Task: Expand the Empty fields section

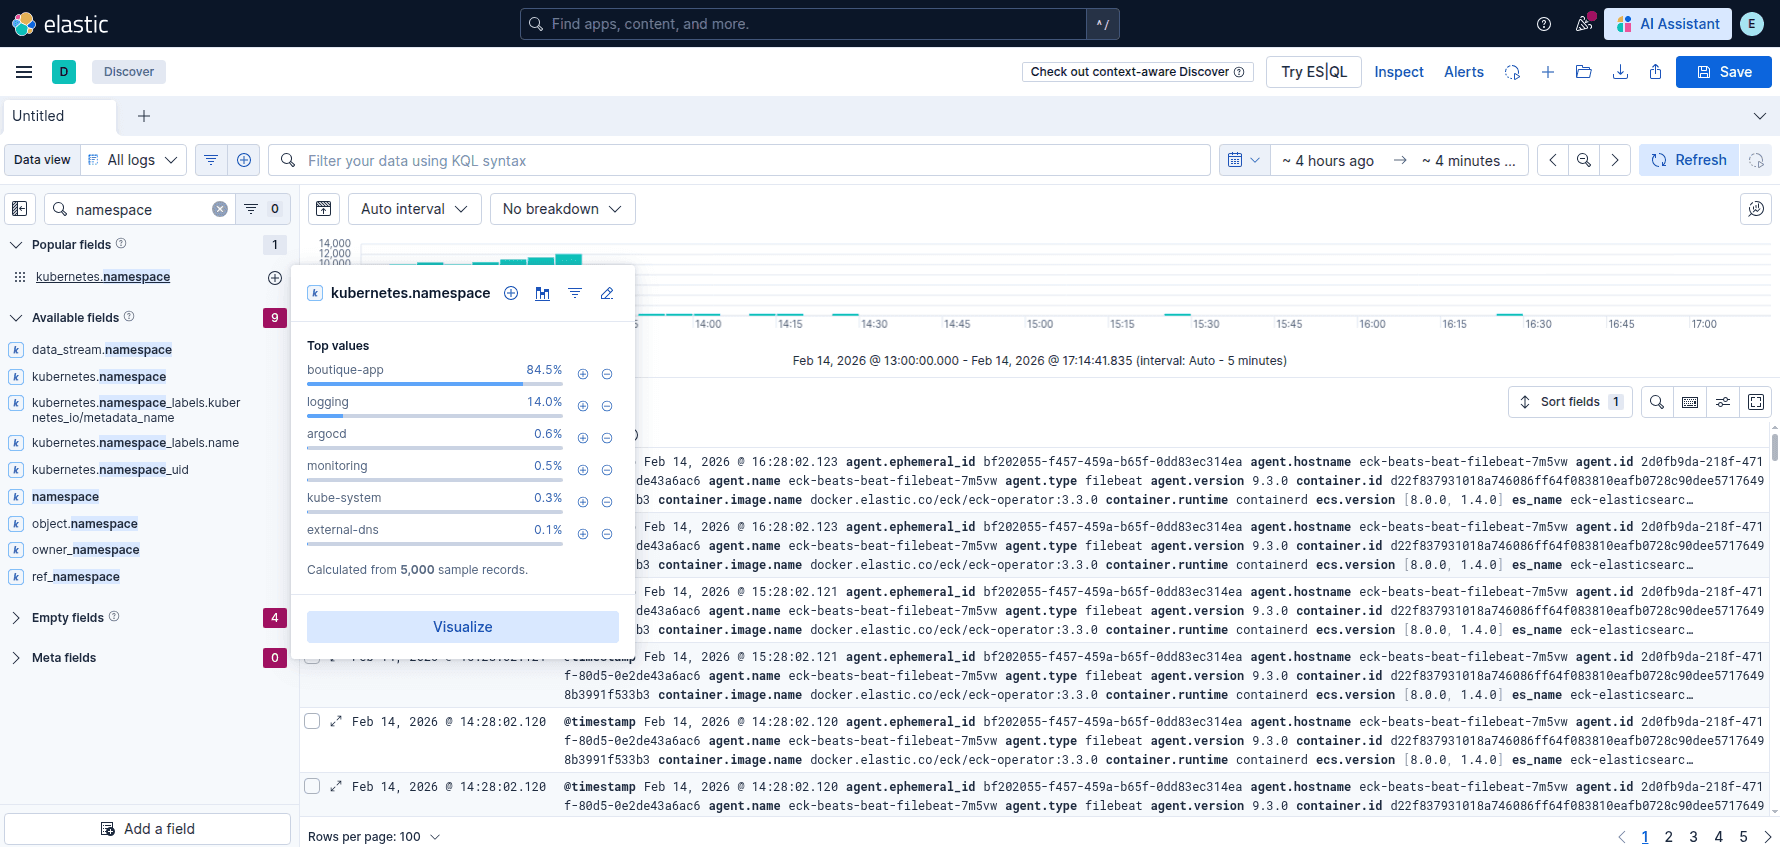Action: [x=16, y=618]
